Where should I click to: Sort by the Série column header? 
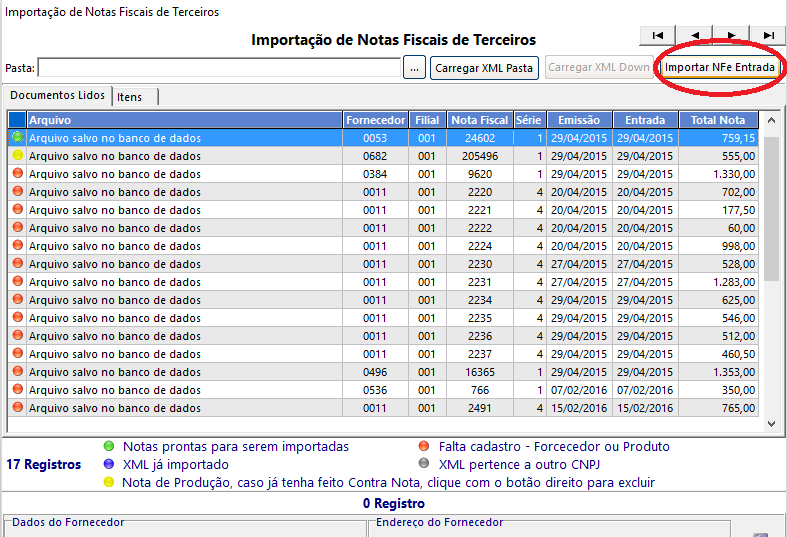coord(530,120)
